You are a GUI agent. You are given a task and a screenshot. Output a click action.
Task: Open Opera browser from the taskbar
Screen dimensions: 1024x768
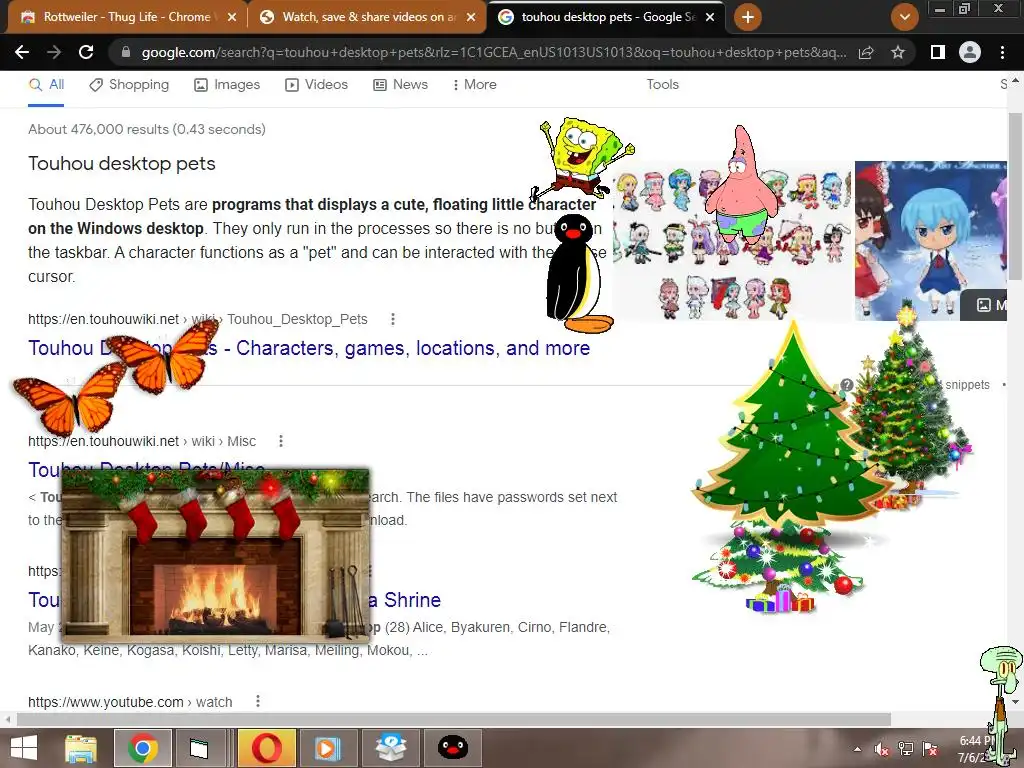pos(267,748)
